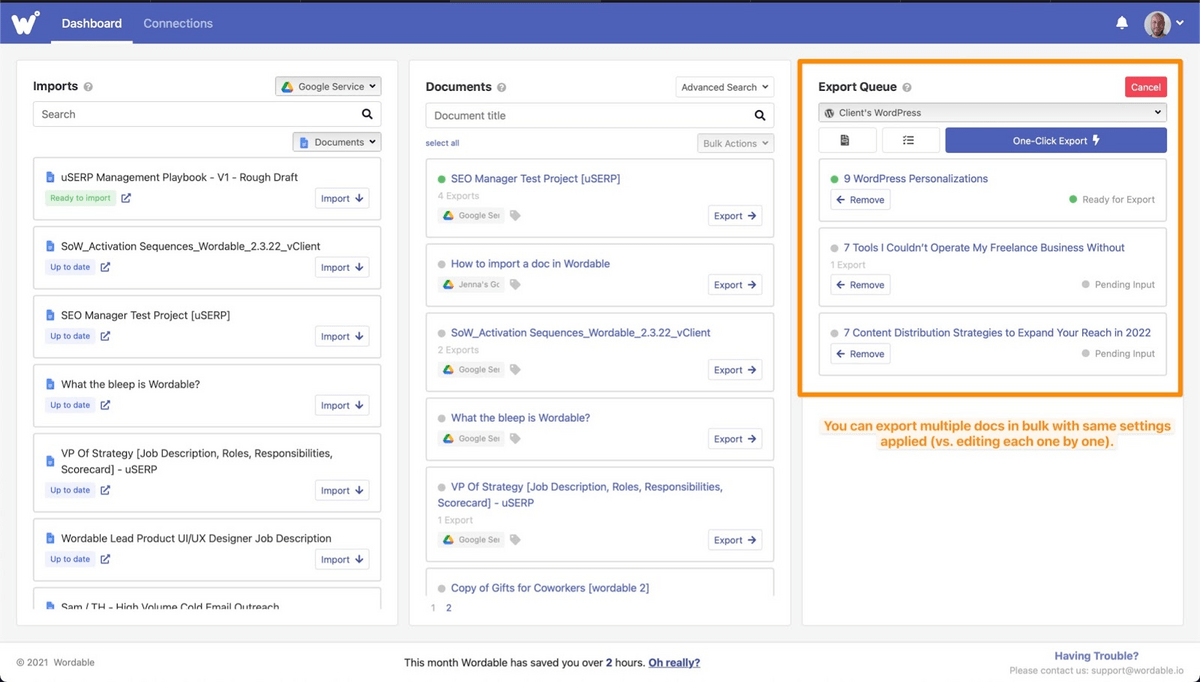Click the Document title search field
The image size is (1200, 682).
[x=588, y=116]
